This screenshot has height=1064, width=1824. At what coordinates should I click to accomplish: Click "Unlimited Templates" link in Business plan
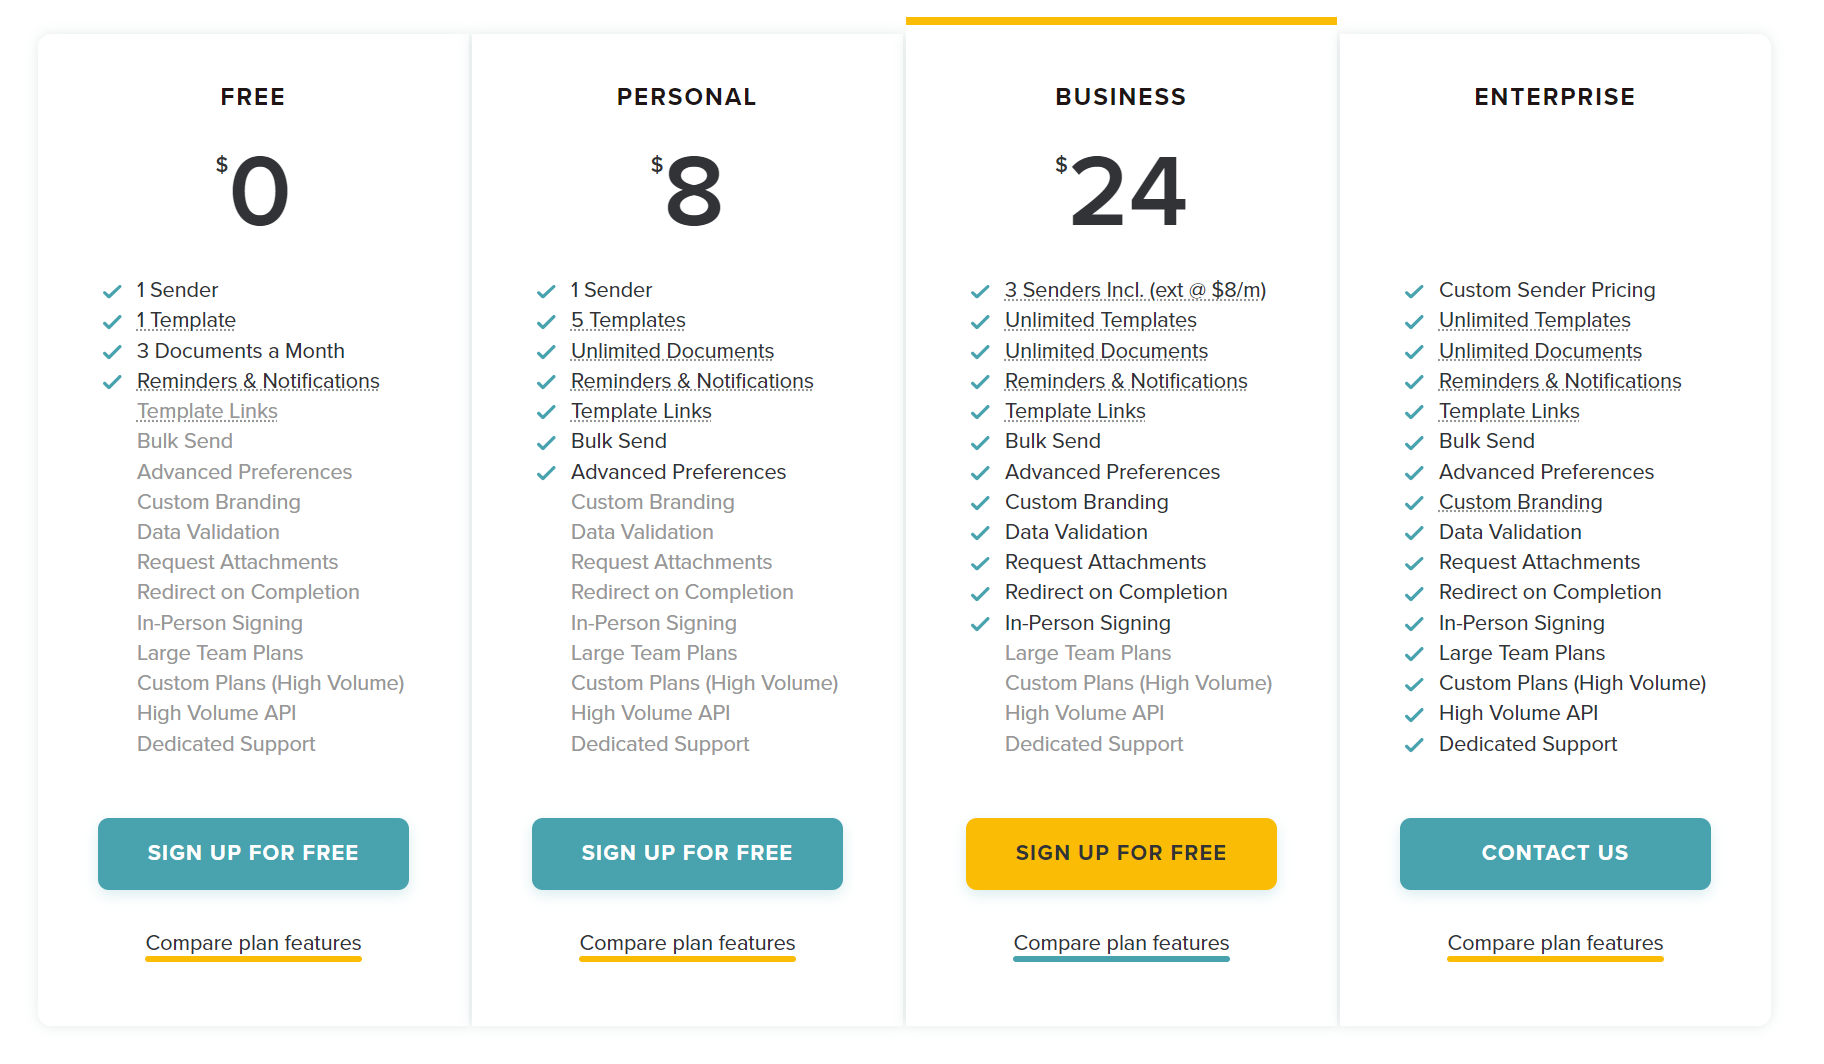(x=1100, y=320)
